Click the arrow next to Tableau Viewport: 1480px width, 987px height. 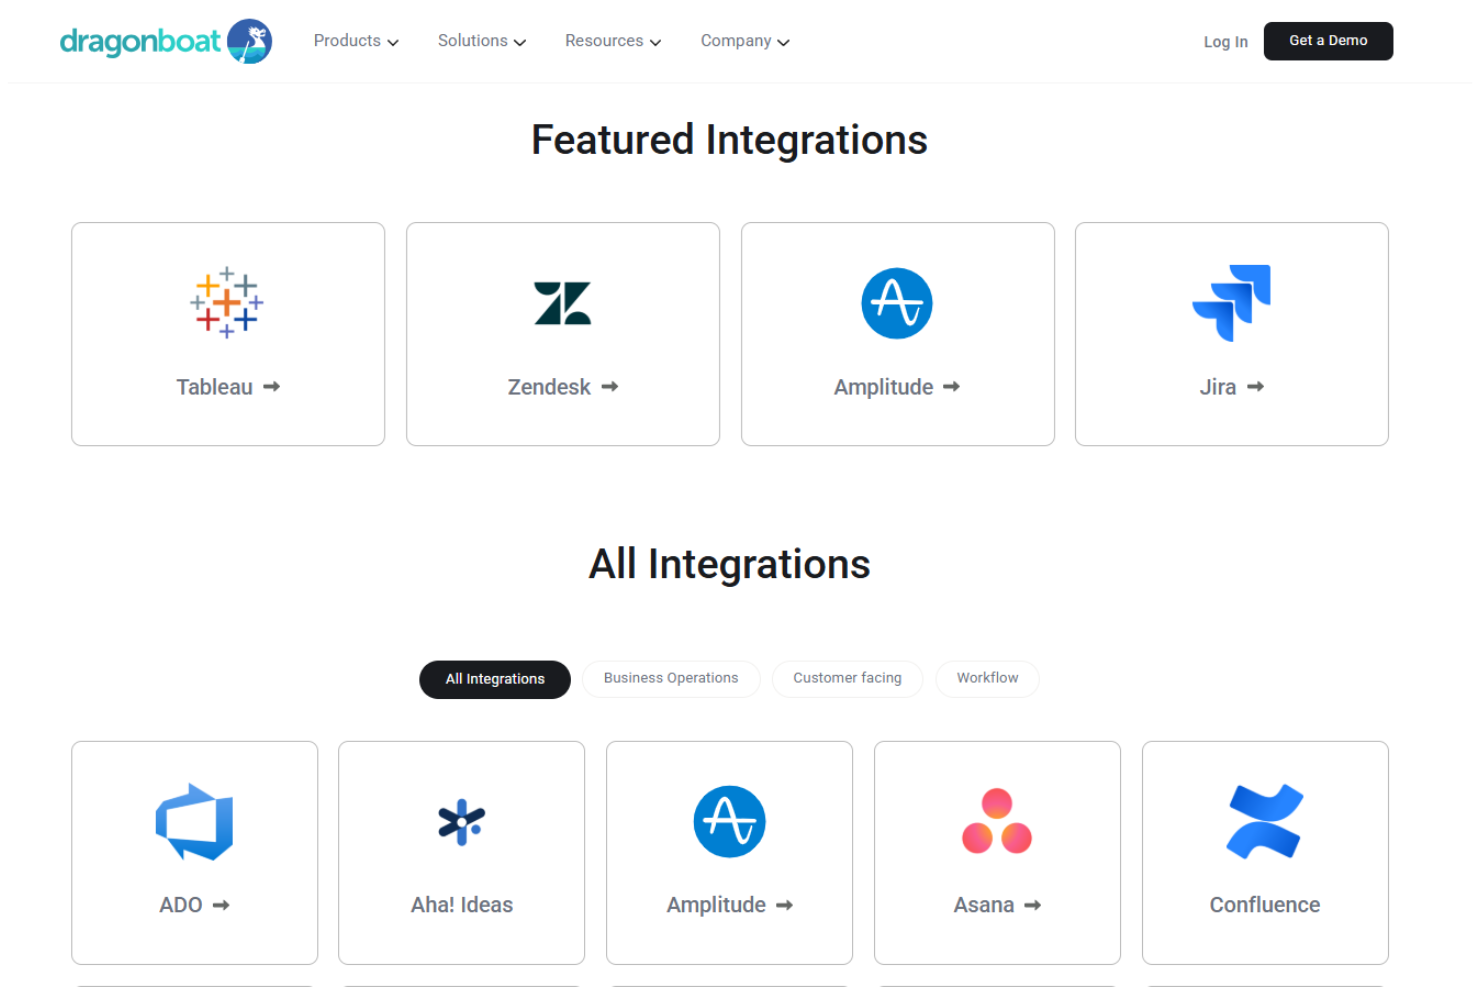[x=271, y=387]
